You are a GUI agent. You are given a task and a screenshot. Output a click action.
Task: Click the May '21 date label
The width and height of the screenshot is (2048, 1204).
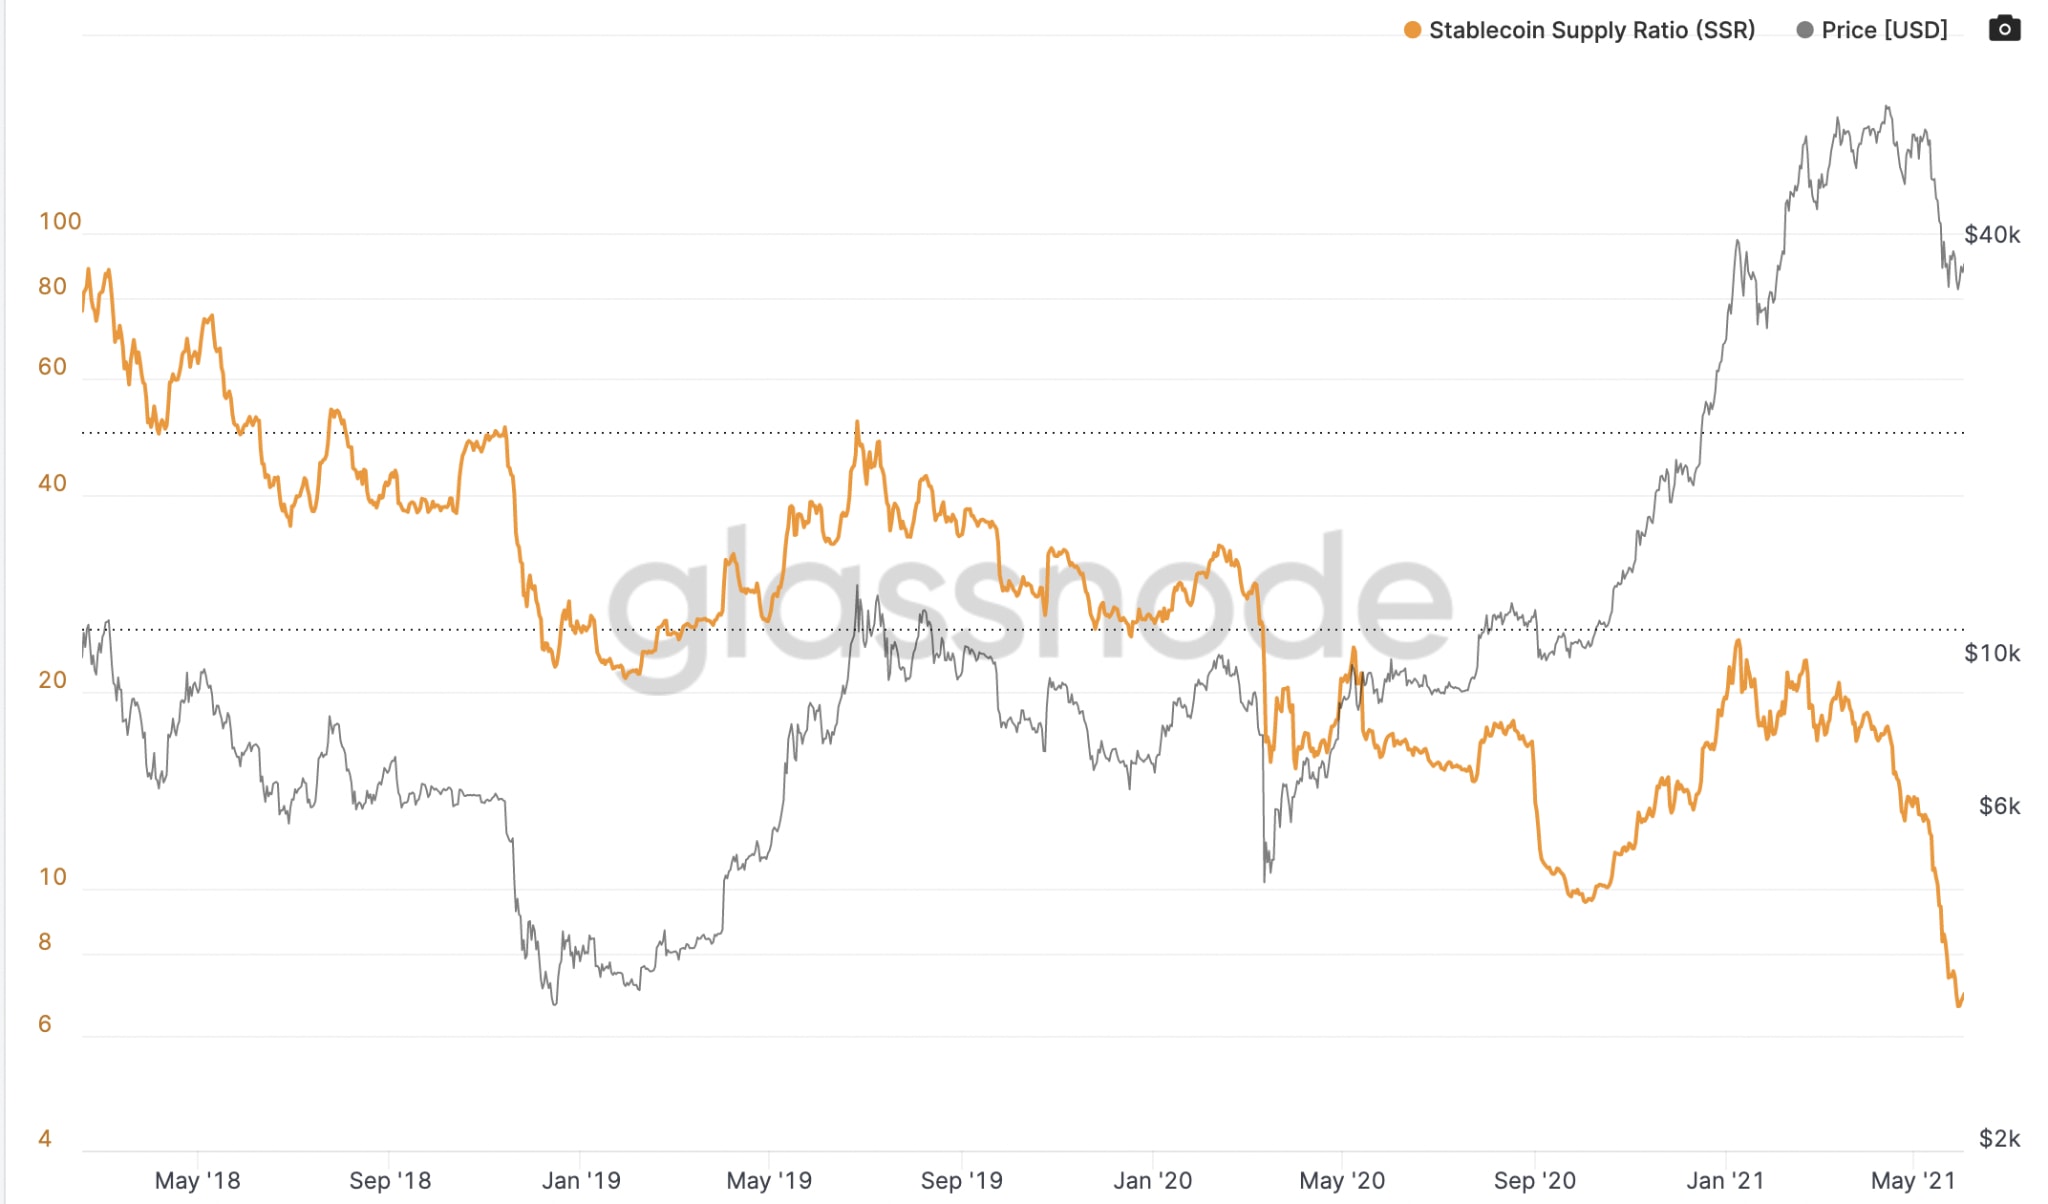(x=1912, y=1181)
